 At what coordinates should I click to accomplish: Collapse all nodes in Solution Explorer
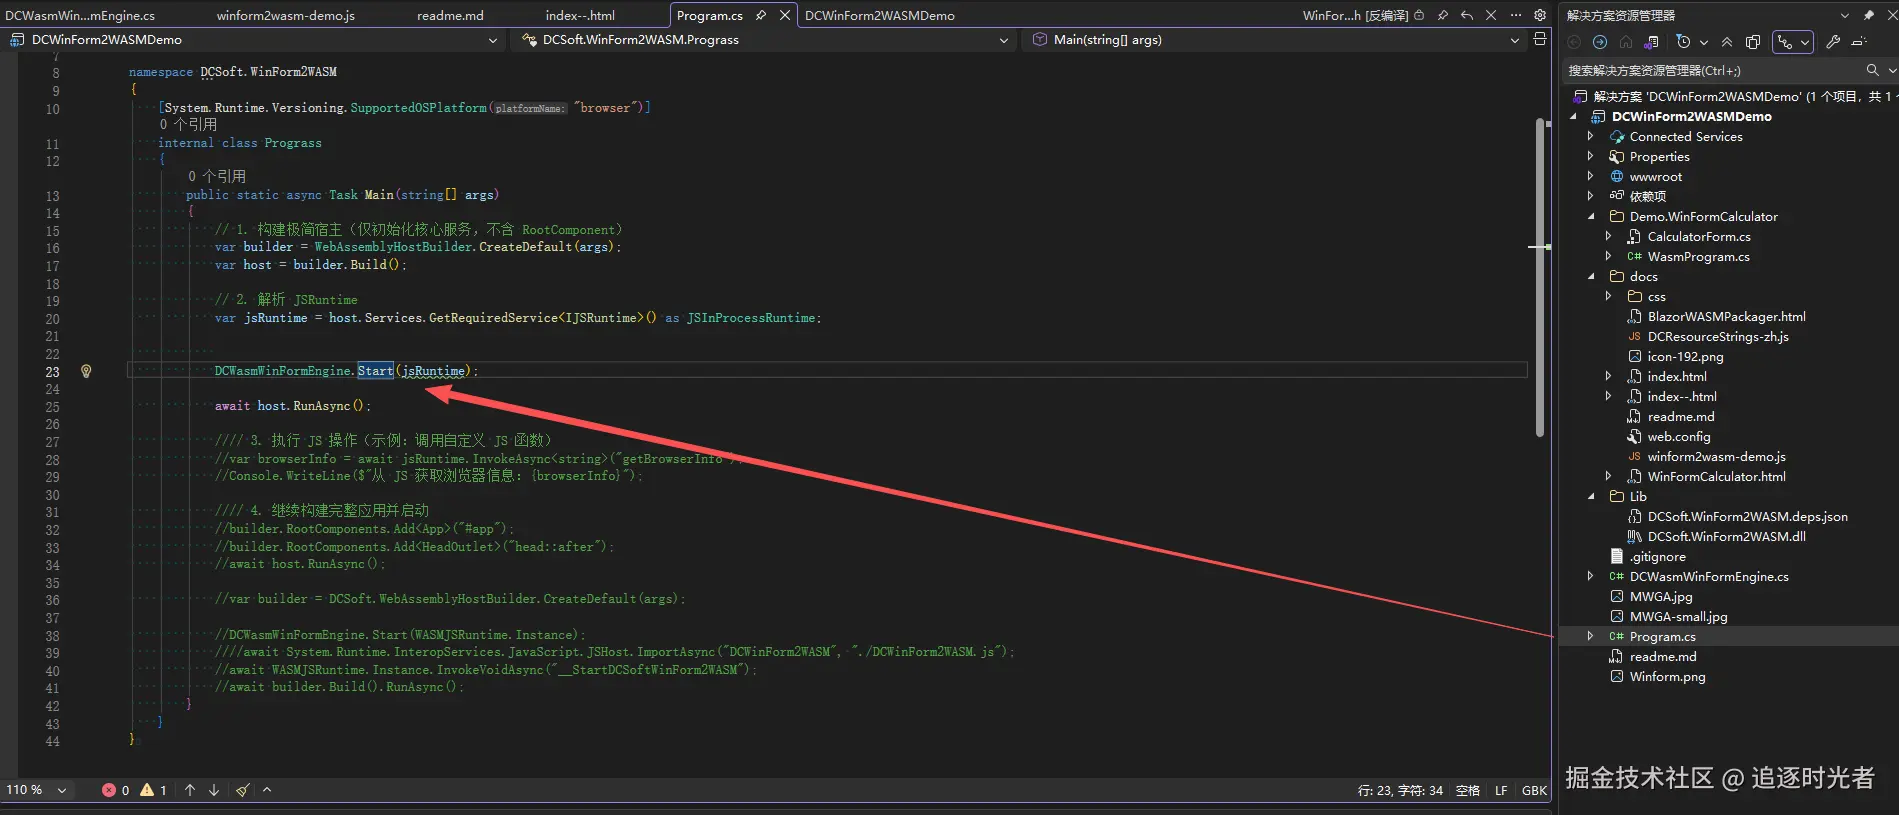1727,42
